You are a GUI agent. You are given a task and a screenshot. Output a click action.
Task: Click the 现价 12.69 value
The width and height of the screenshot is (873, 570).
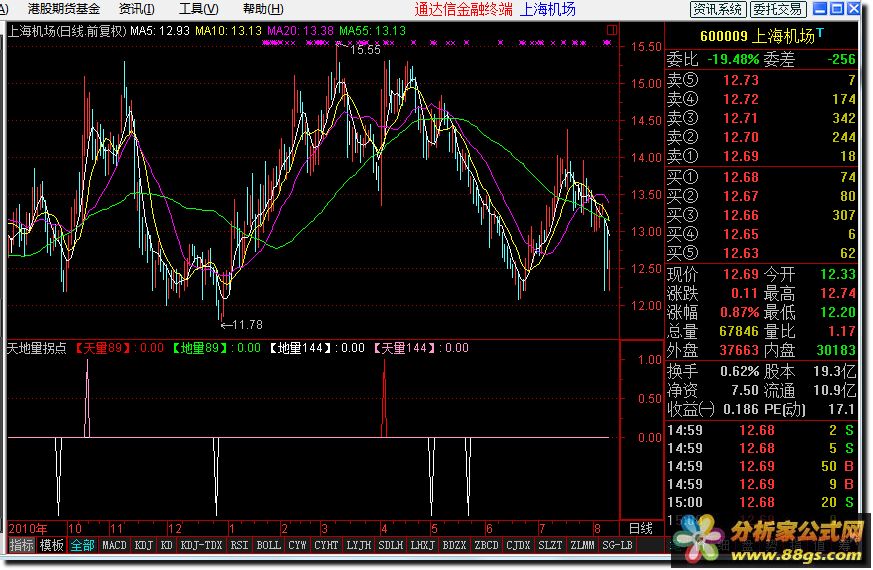pos(740,274)
